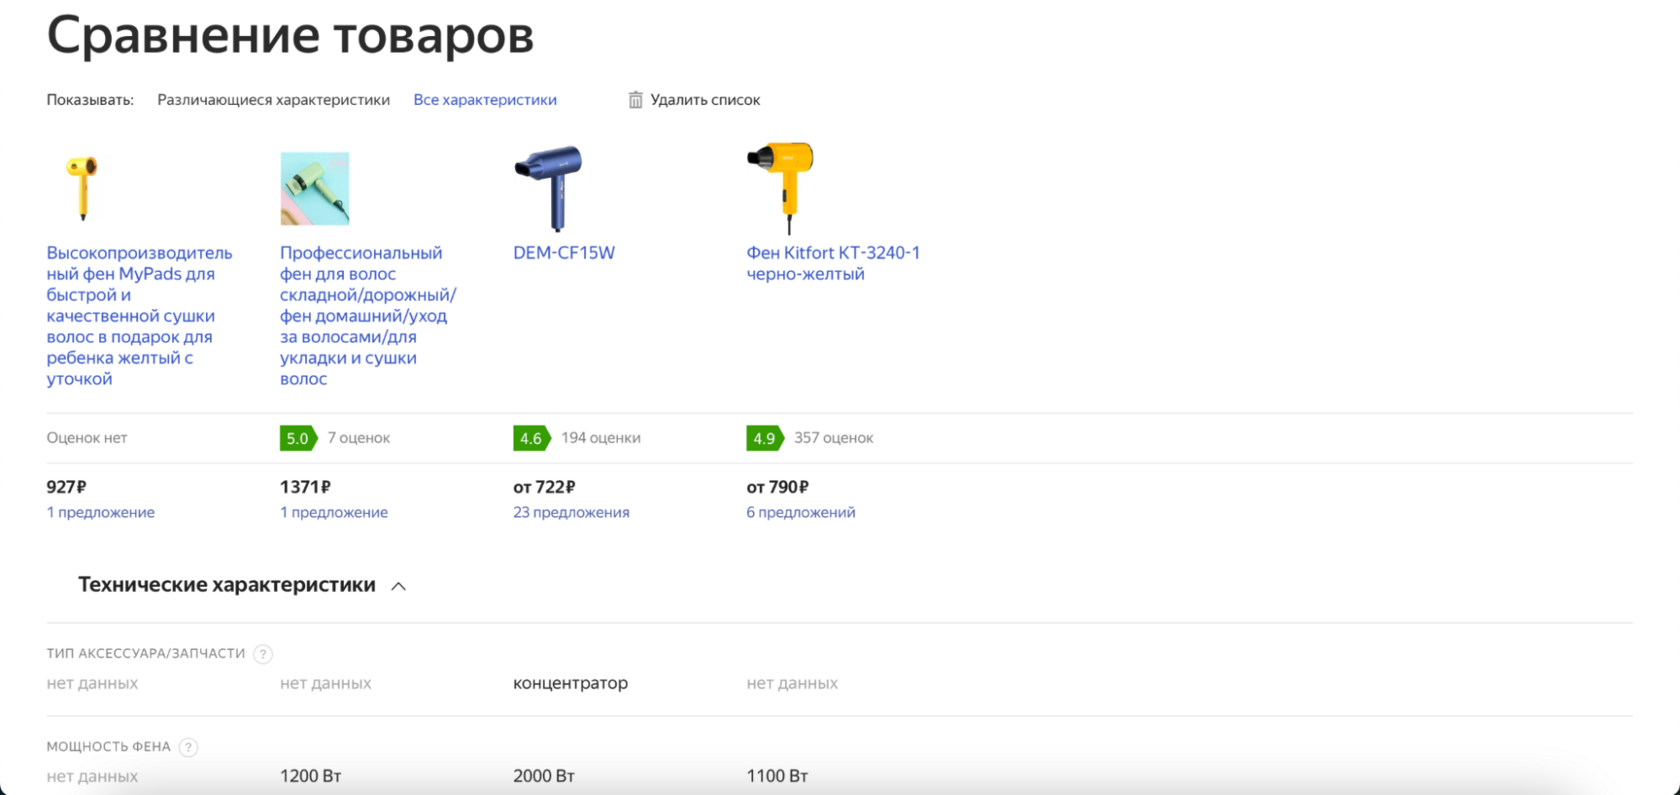The height and width of the screenshot is (795, 1680).
Task: Click the 194 оценки review count
Action: [601, 438]
